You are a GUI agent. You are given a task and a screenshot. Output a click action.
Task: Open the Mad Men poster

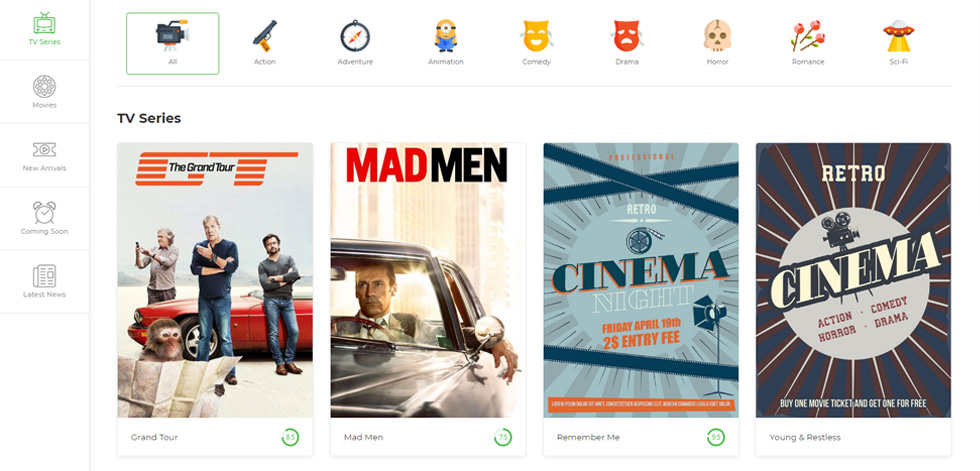point(428,280)
